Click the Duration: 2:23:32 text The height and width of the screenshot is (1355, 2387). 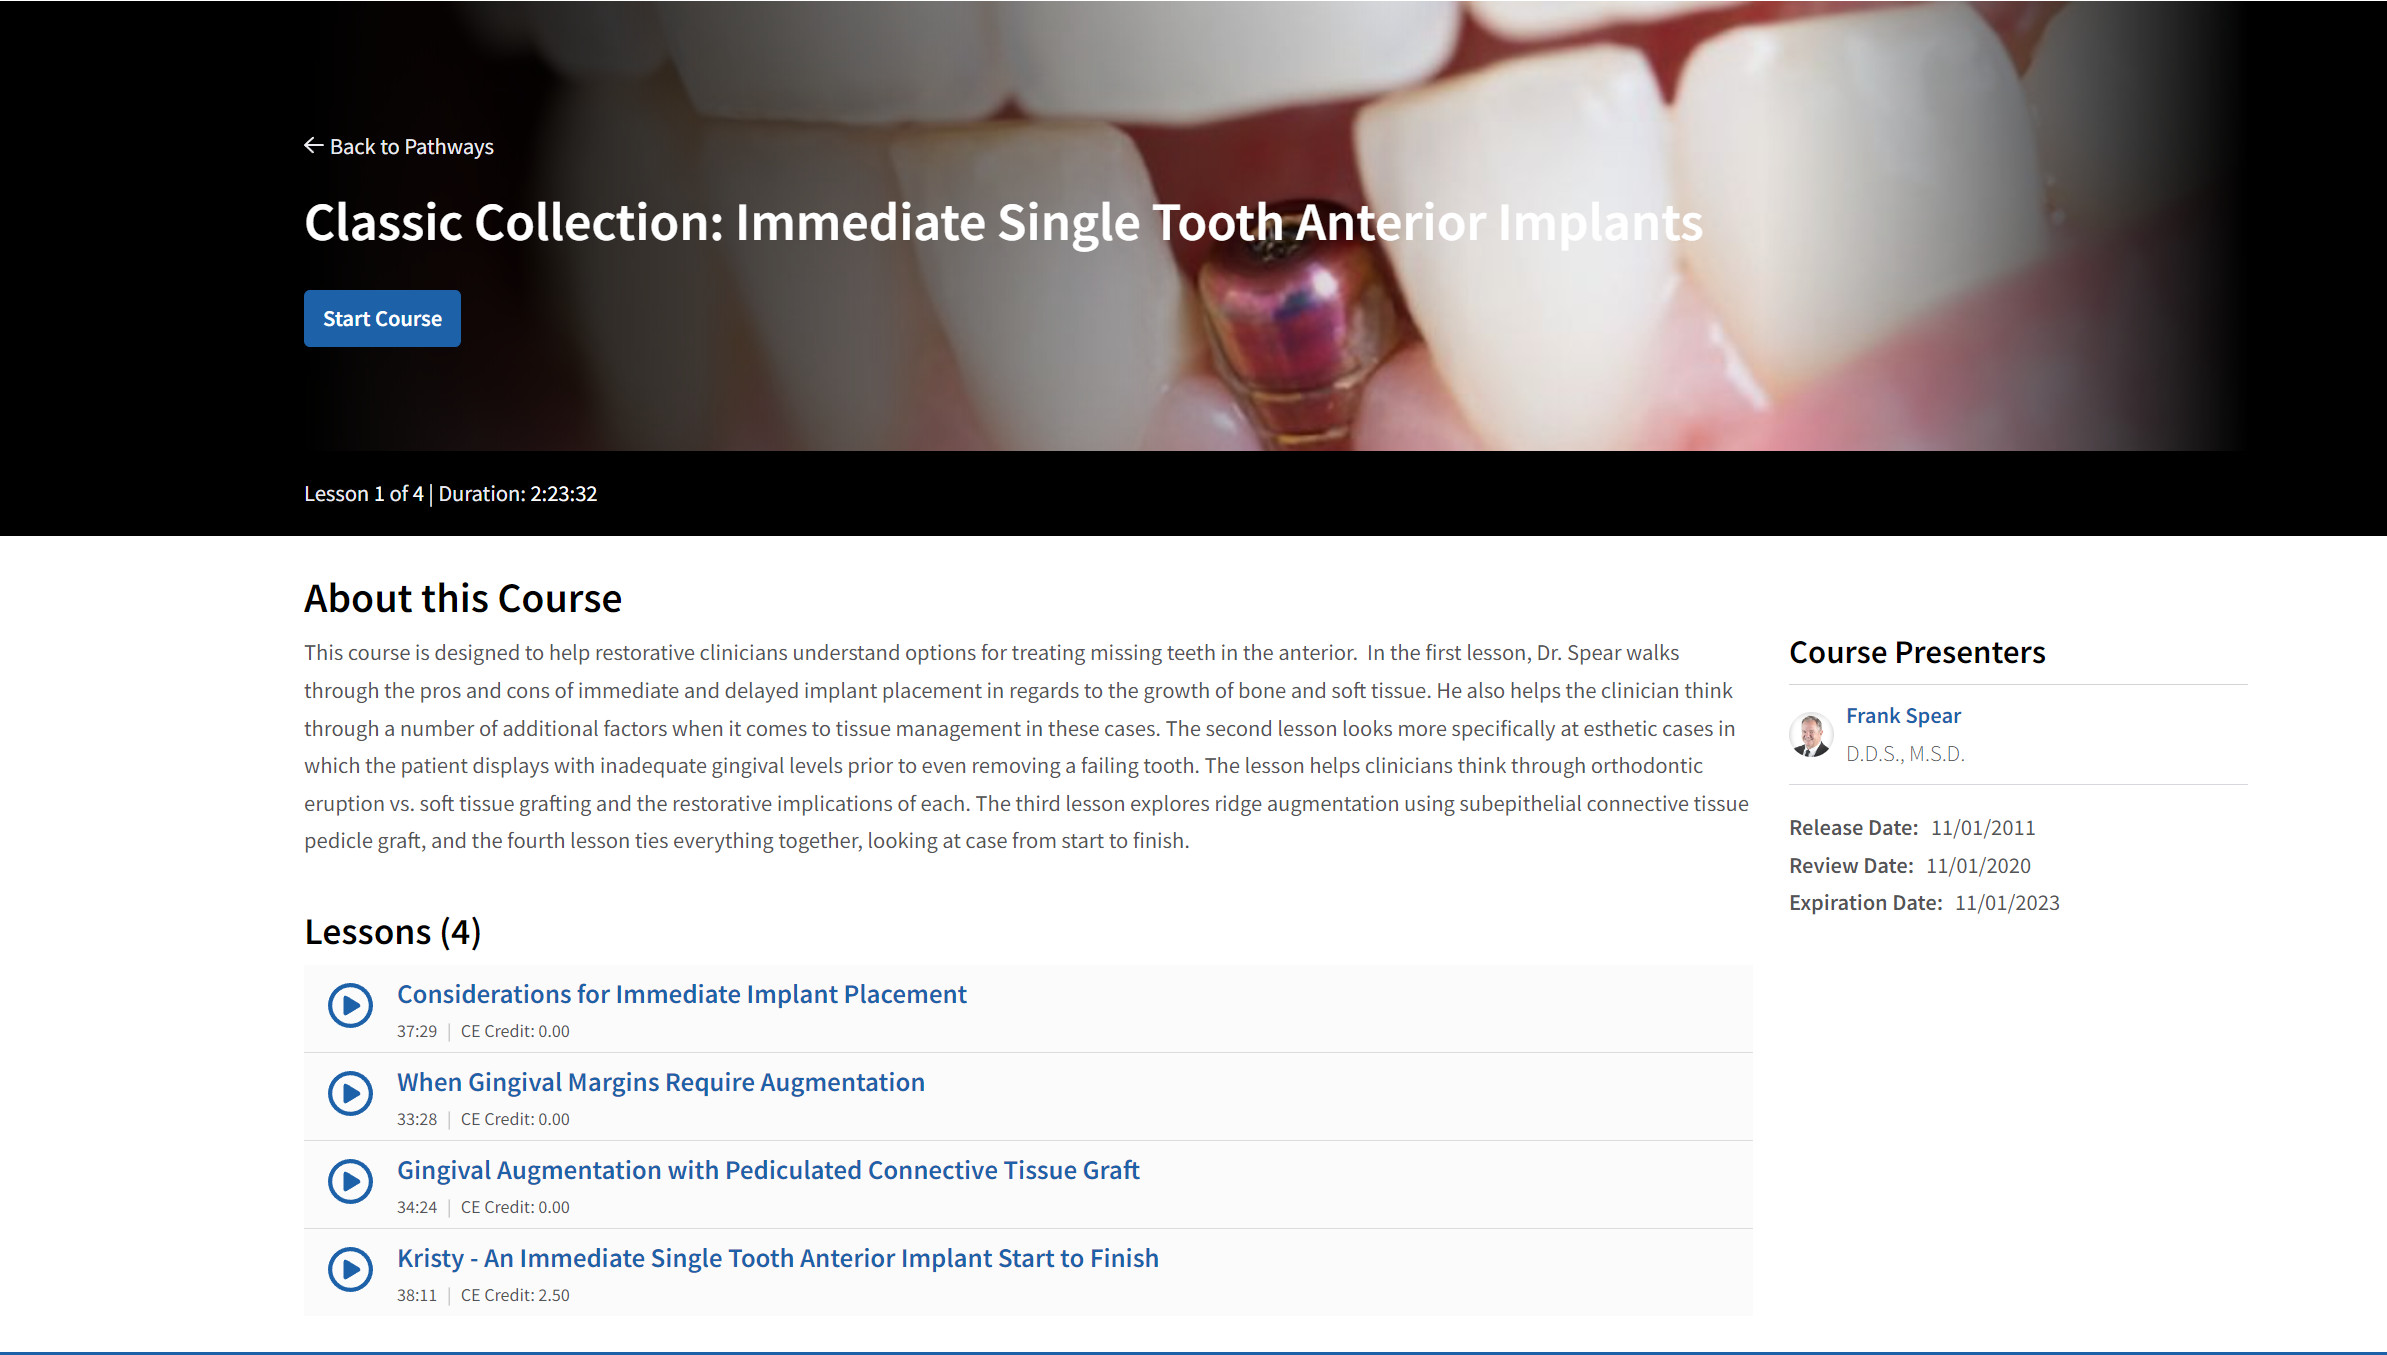point(518,494)
